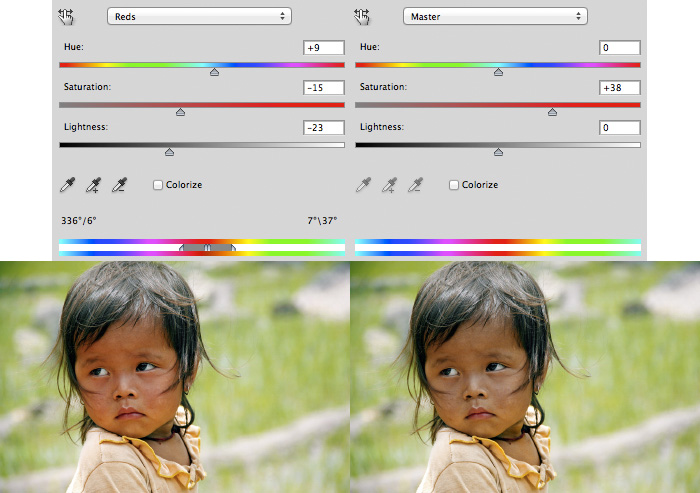This screenshot has height=493, width=700.
Task: Click the targeted adjustment hand icon in Reds panel
Action: (67, 16)
